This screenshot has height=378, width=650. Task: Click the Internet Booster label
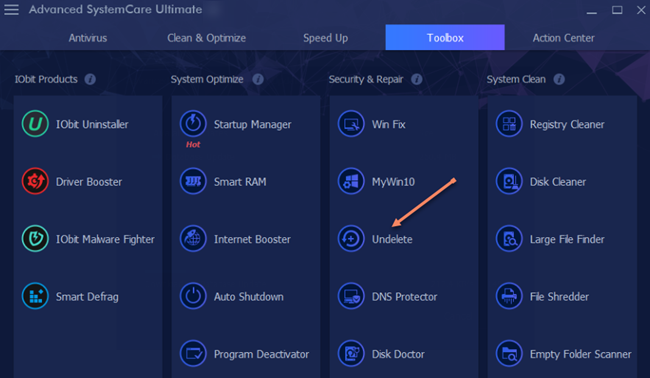[x=252, y=239]
